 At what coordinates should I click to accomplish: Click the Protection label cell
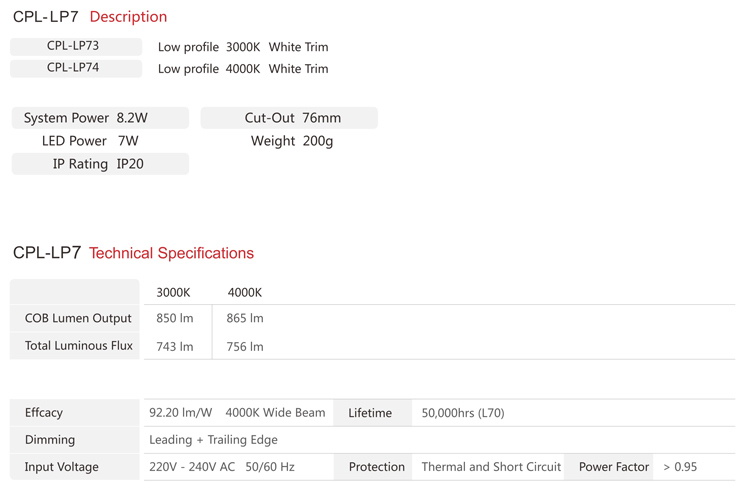click(377, 466)
